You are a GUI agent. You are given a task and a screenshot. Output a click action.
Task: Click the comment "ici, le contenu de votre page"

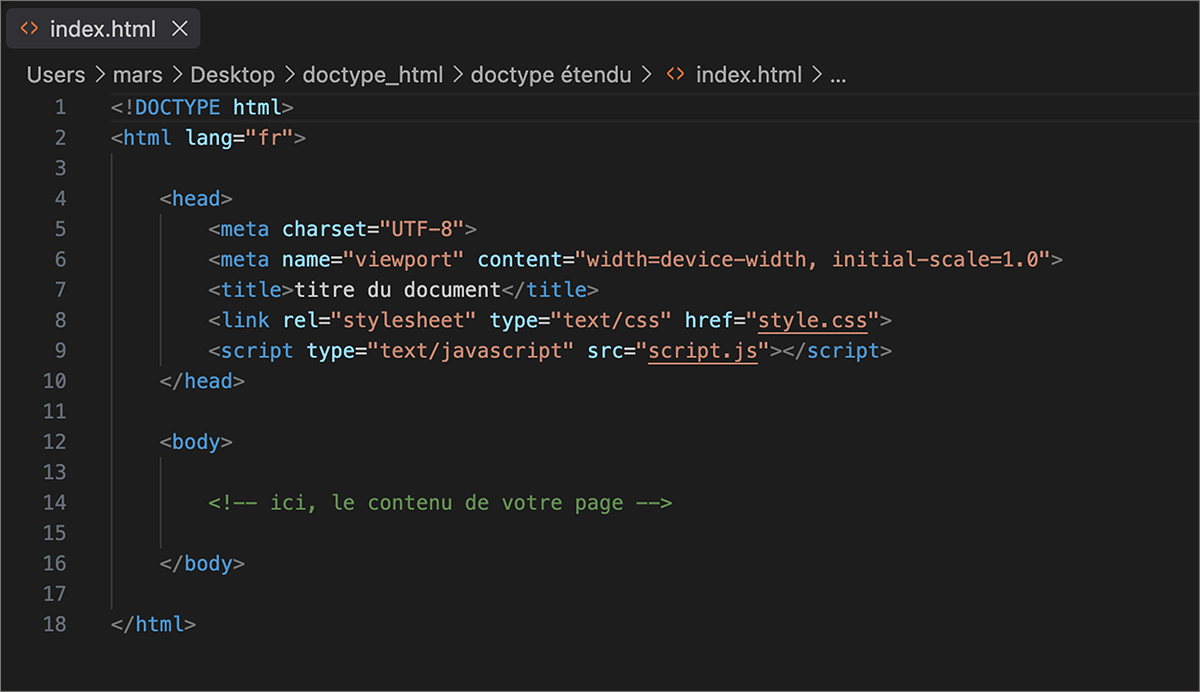tap(440, 503)
